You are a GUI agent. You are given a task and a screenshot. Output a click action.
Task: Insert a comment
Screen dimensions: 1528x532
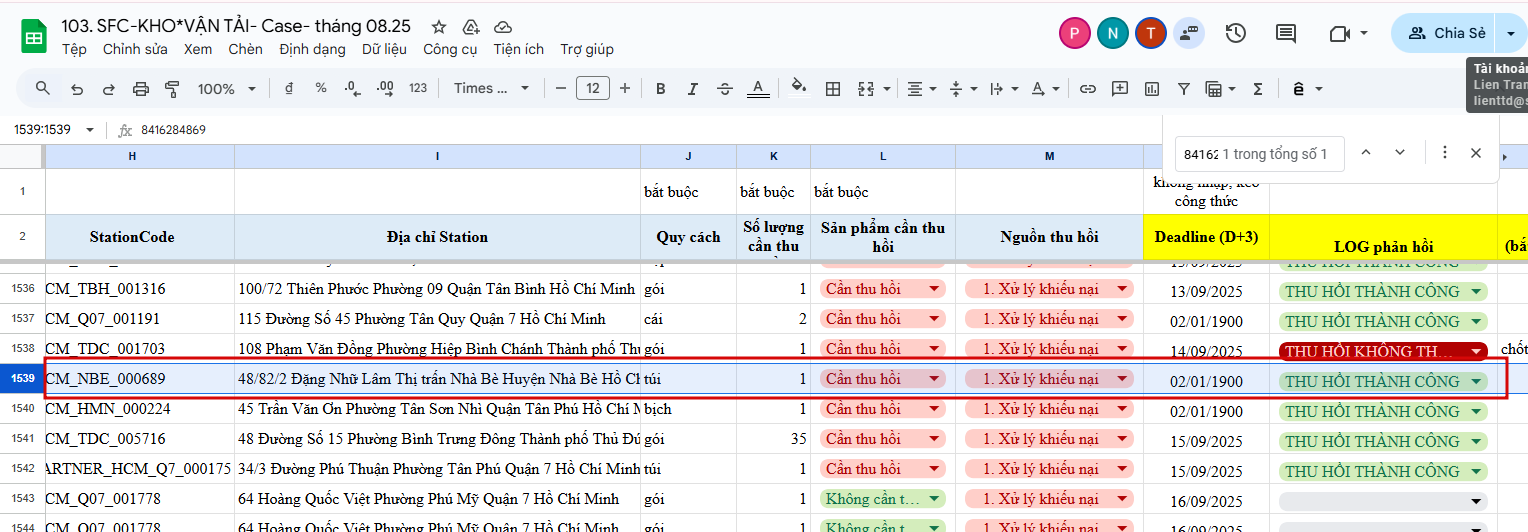[x=1120, y=88]
